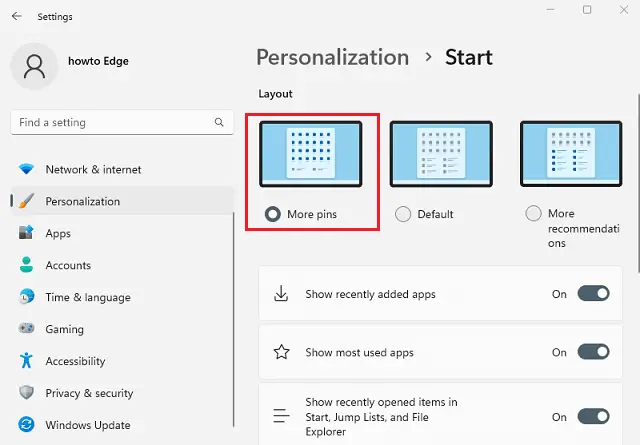Viewport: 640px width, 445px height.
Task: Click the howto Edge account name
Action: pos(98,61)
